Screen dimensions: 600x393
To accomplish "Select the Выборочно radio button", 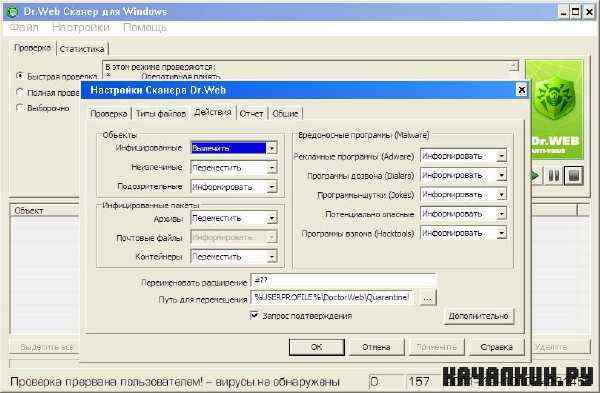I will [20, 108].
